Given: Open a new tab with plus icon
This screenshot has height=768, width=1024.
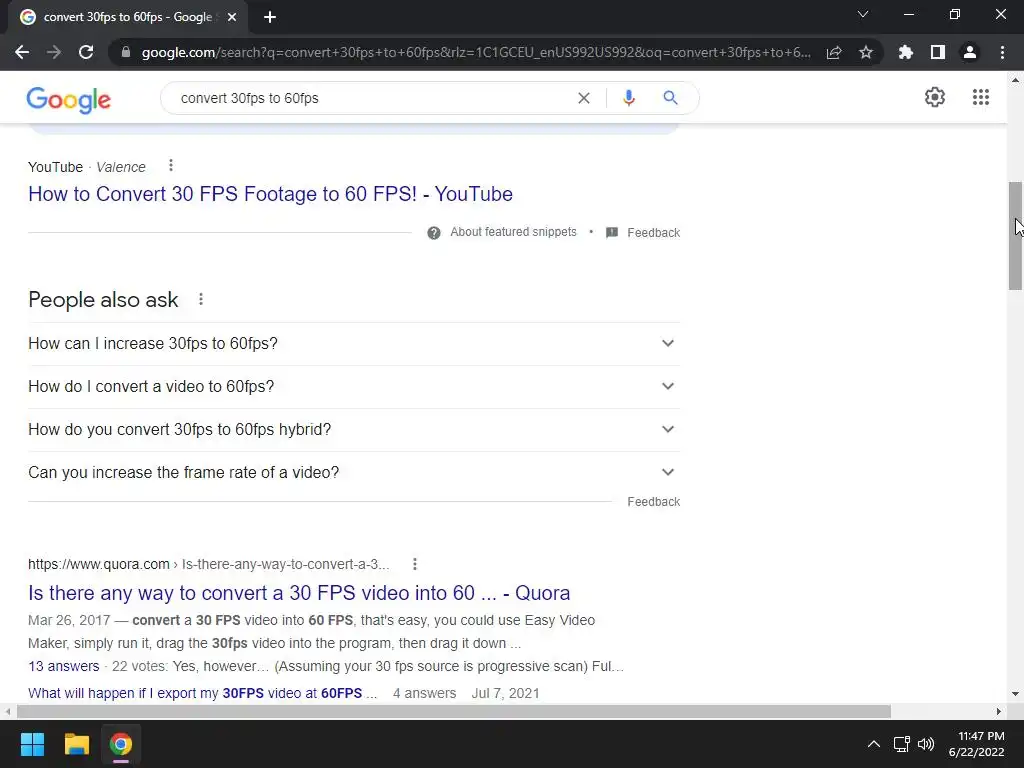Looking at the screenshot, I should [270, 17].
